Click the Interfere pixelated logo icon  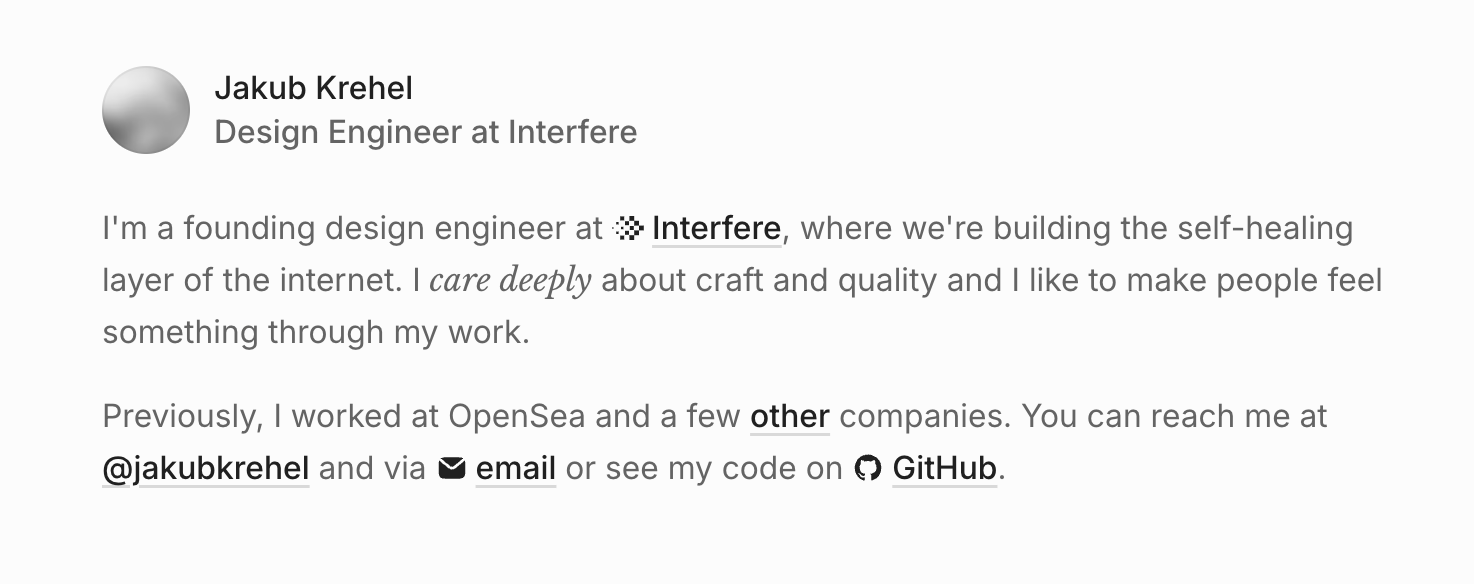pyautogui.click(x=628, y=229)
